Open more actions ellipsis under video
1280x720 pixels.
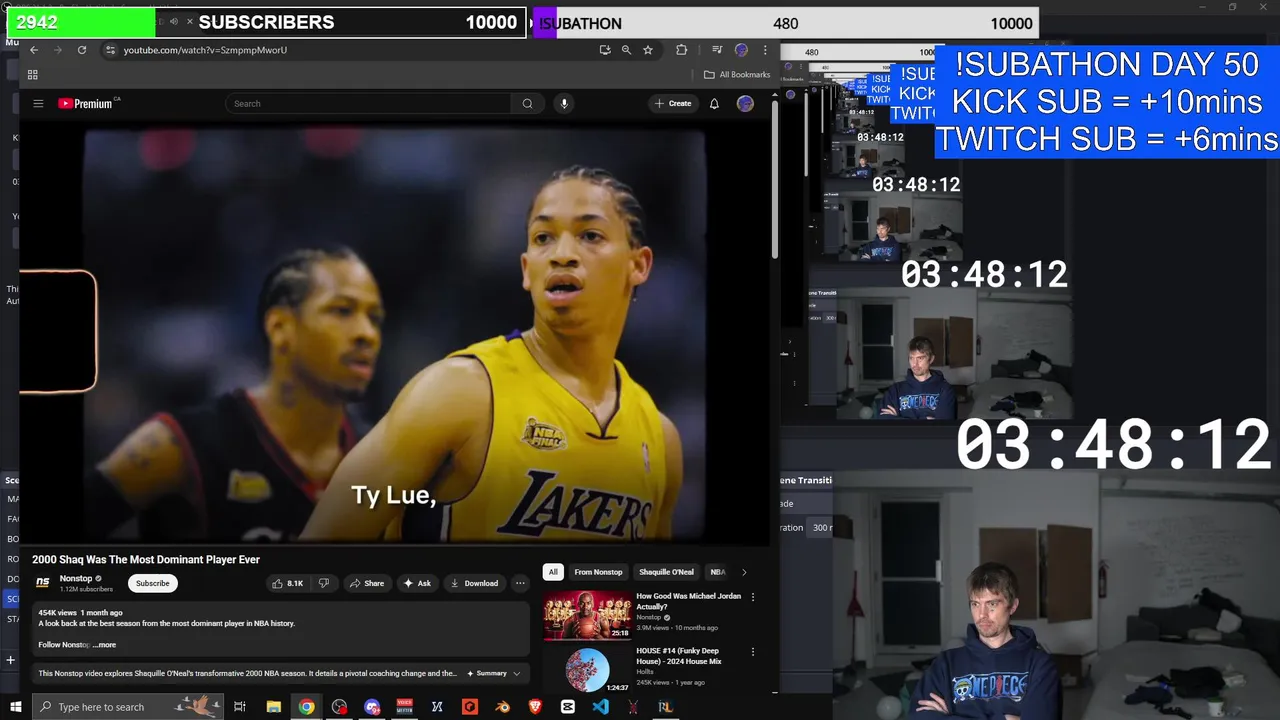(x=520, y=583)
